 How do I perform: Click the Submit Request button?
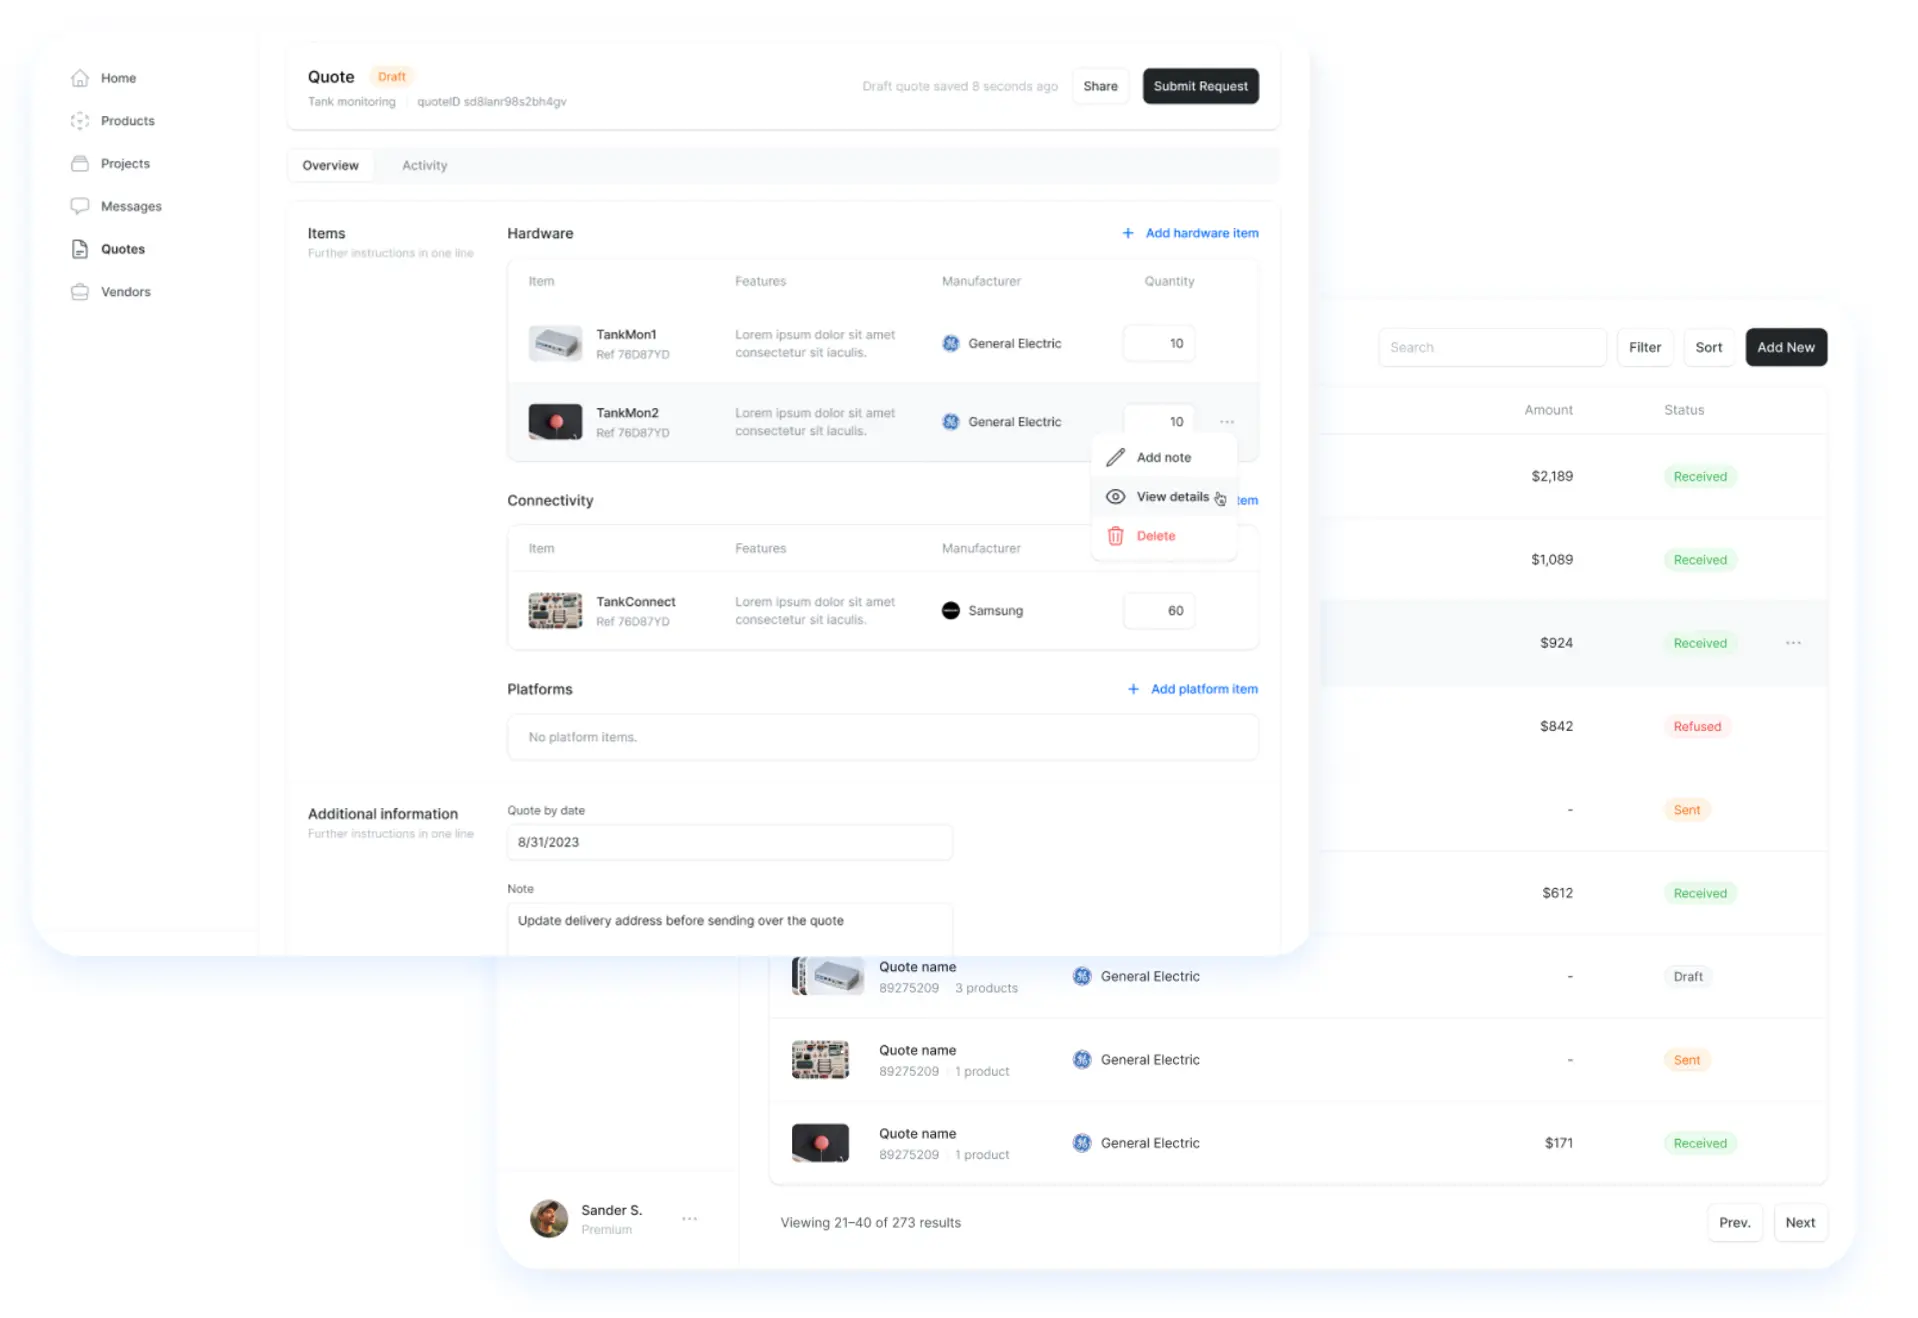tap(1200, 87)
